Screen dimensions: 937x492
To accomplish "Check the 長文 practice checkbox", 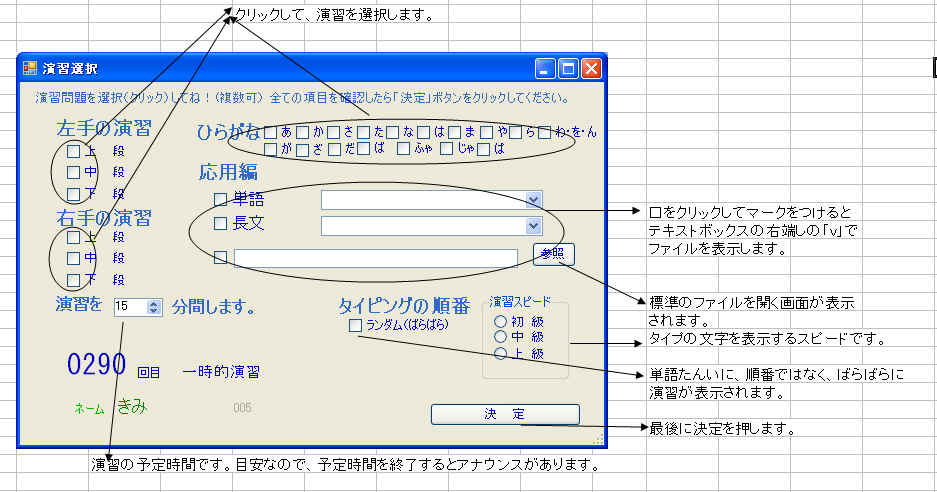I will click(x=220, y=224).
